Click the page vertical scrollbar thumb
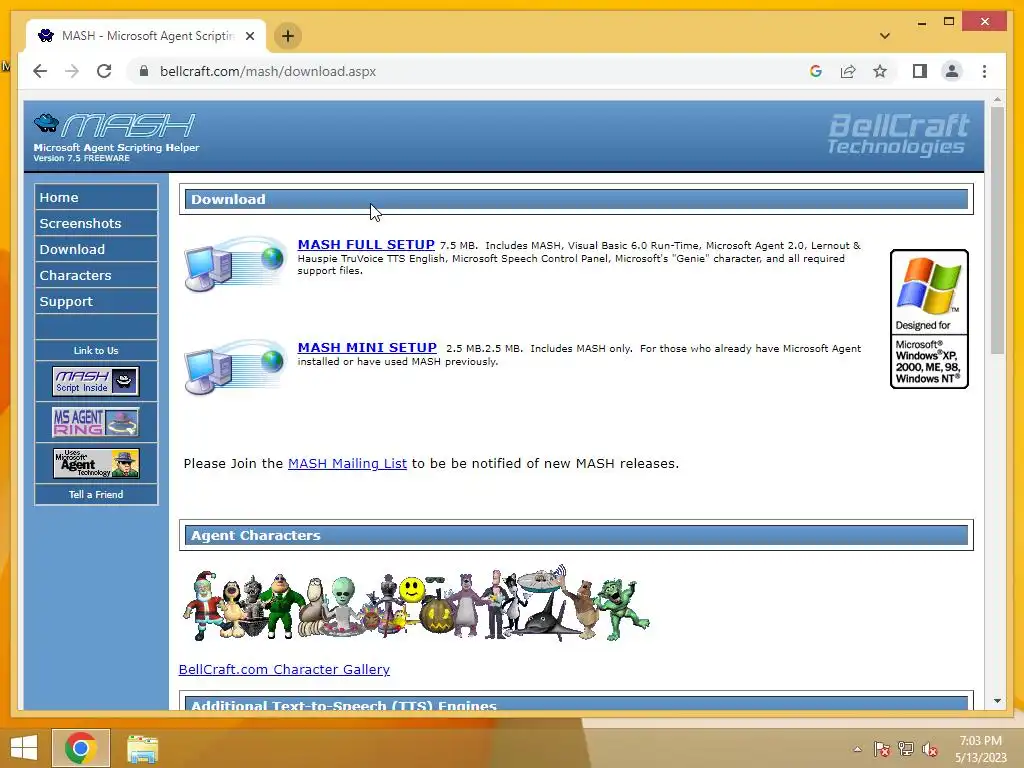This screenshot has width=1024, height=768. (x=997, y=231)
